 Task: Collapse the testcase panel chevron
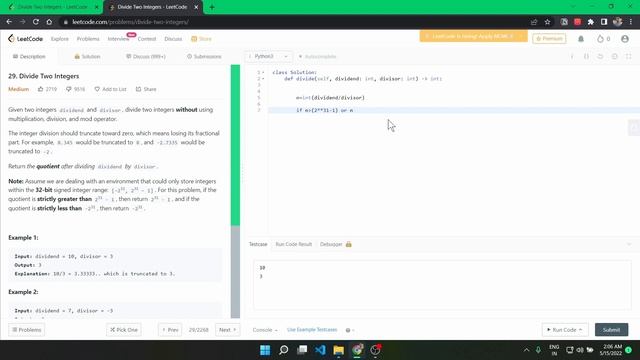pos(629,244)
